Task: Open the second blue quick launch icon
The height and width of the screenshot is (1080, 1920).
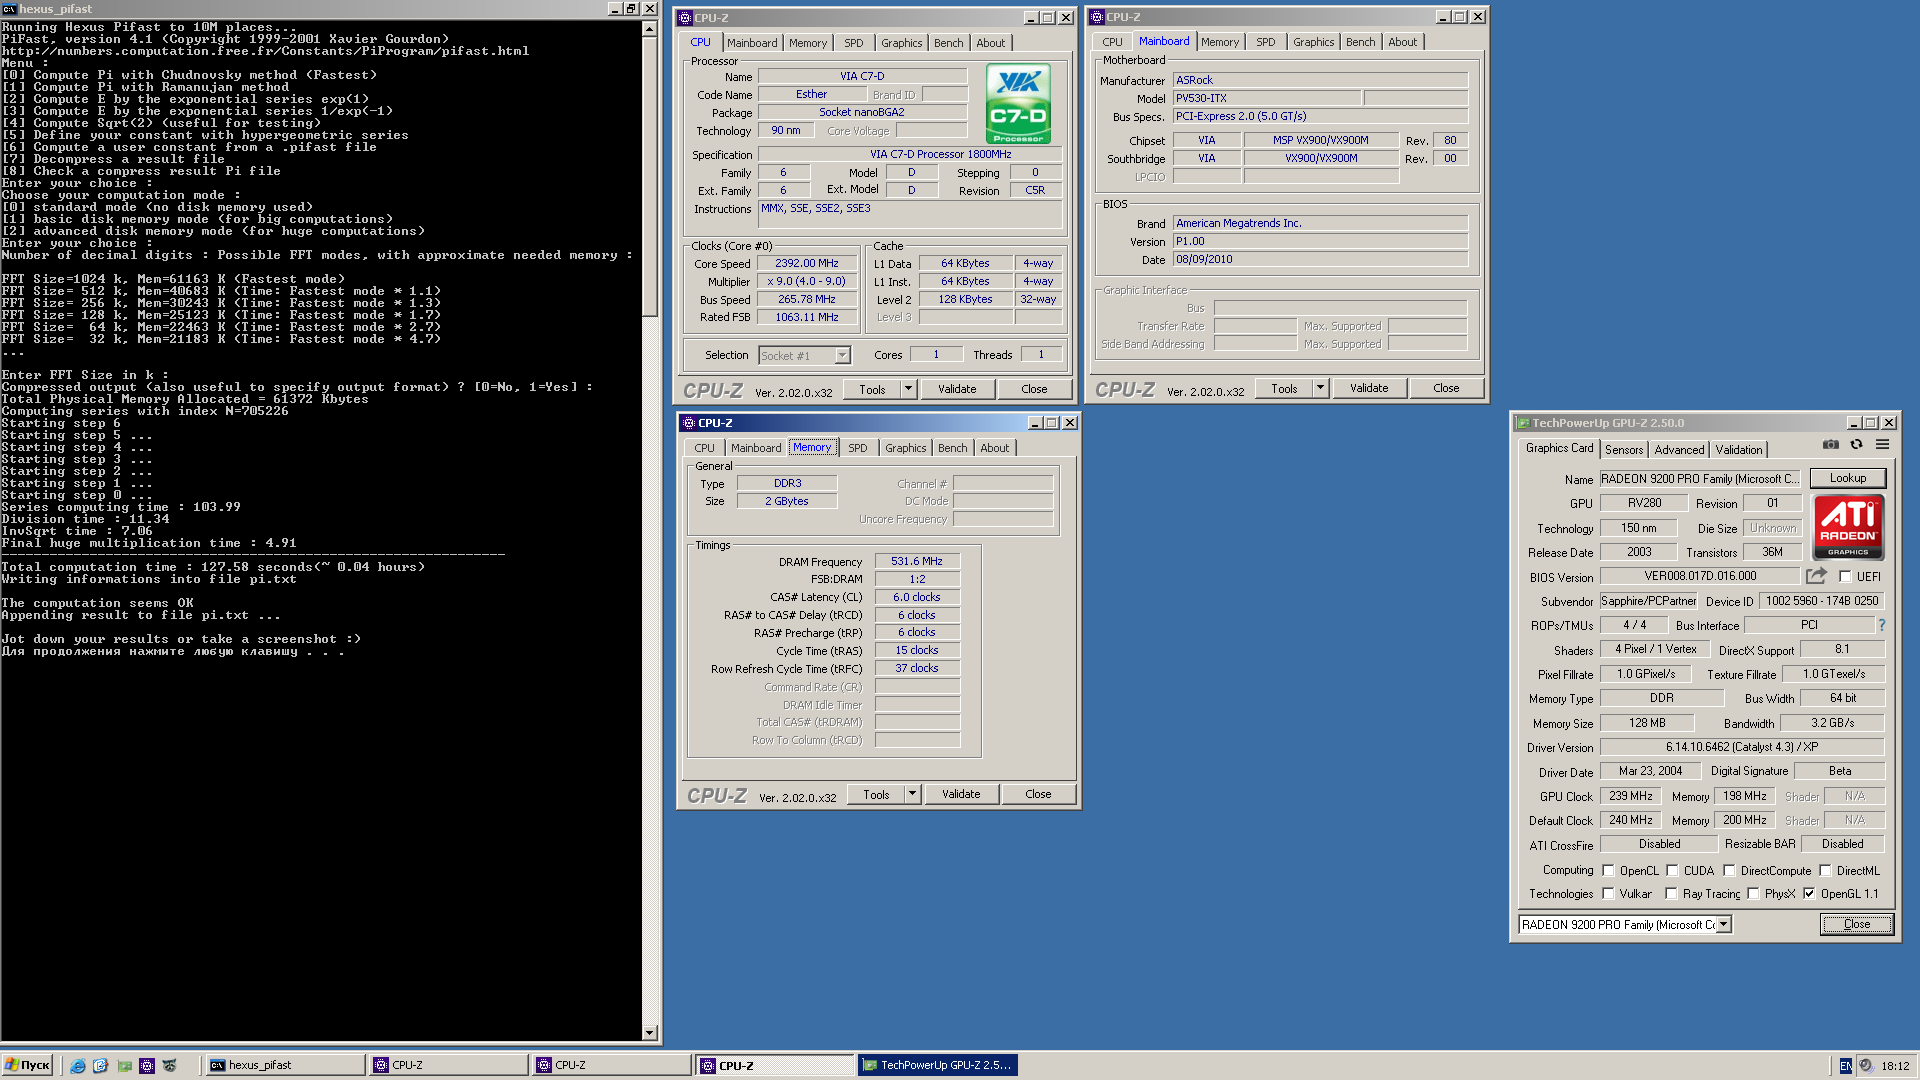Action: pyautogui.click(x=100, y=1066)
